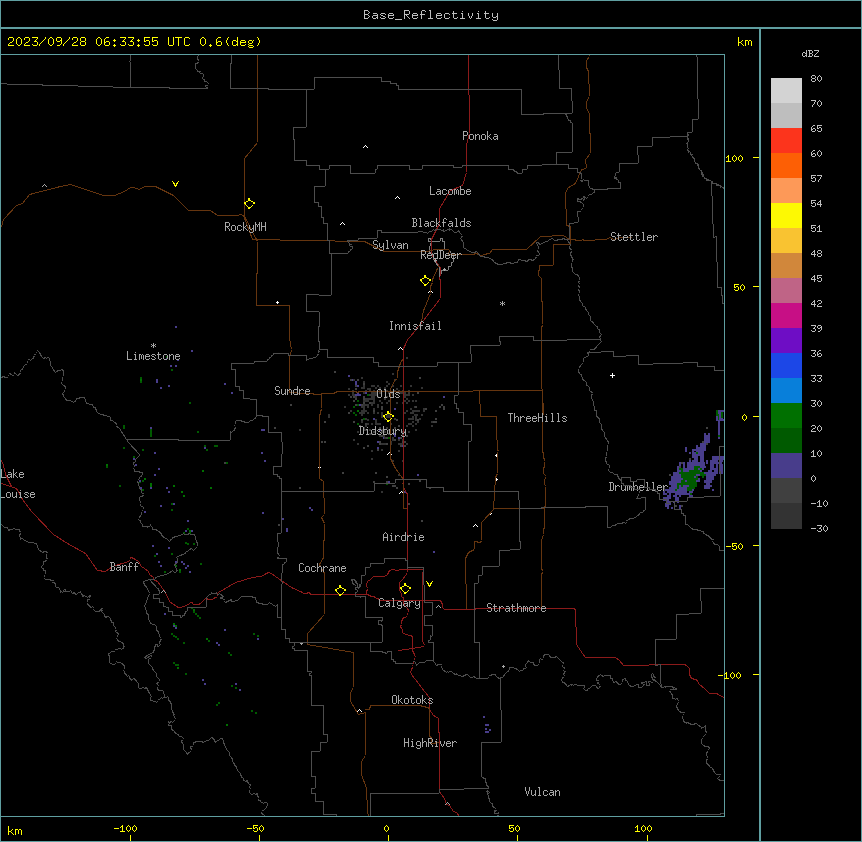Select the bright green 20-30 dBZ swatch

click(786, 416)
